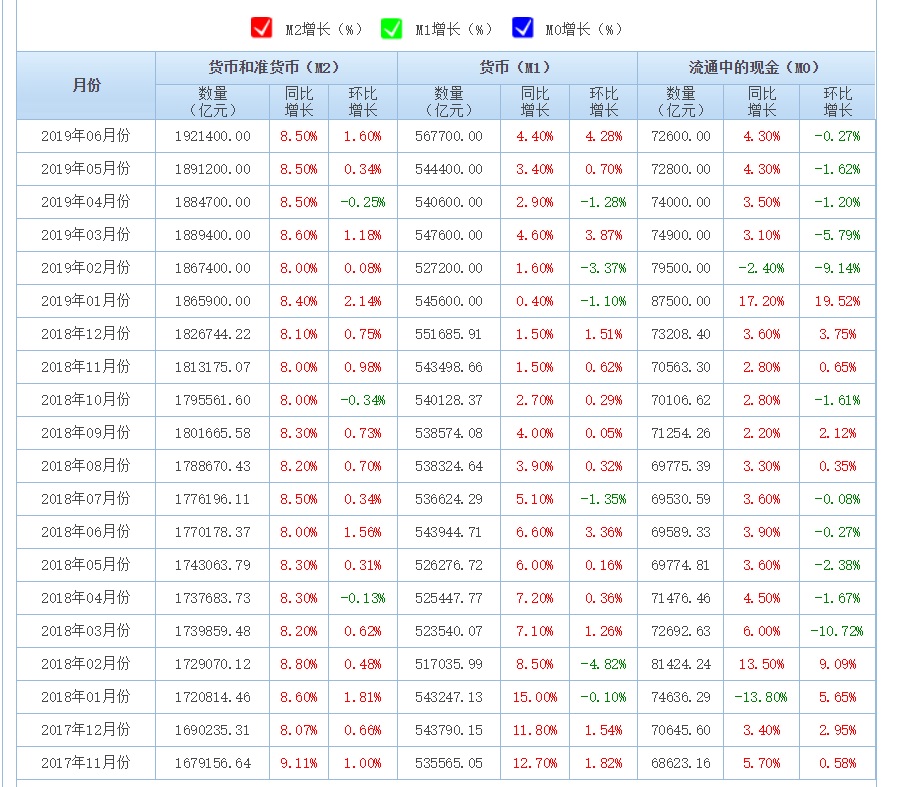The image size is (899, 787).
Task: Toggle the red M2增长 checkbox
Action: click(x=262, y=28)
